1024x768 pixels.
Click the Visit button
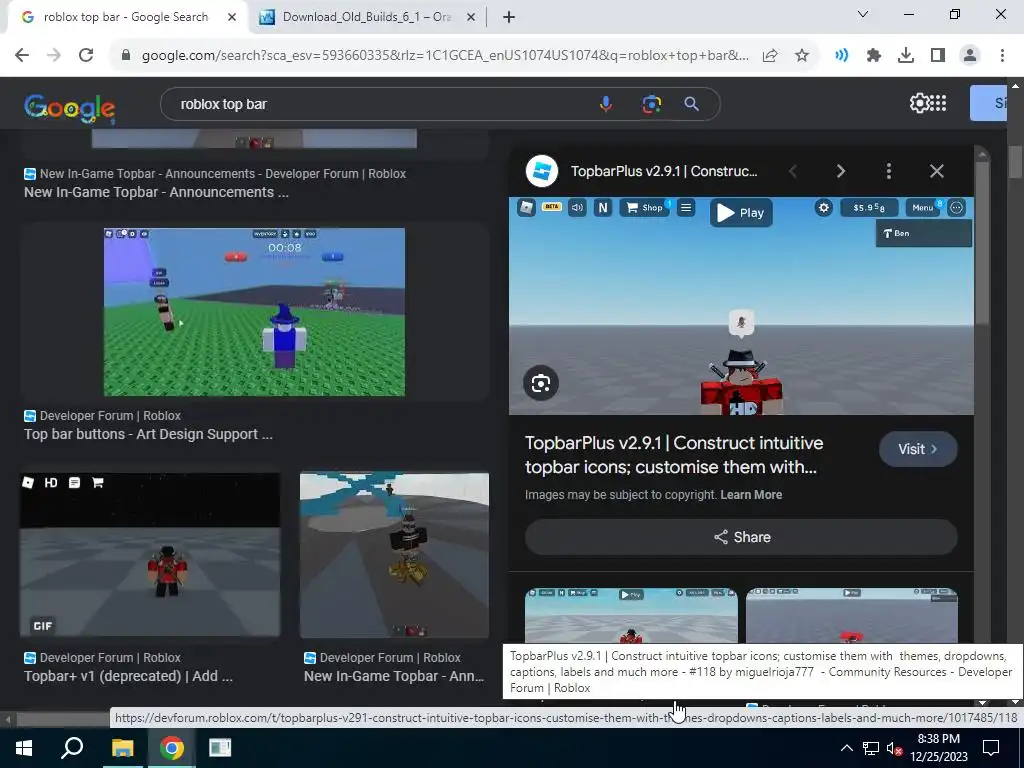[x=918, y=449]
